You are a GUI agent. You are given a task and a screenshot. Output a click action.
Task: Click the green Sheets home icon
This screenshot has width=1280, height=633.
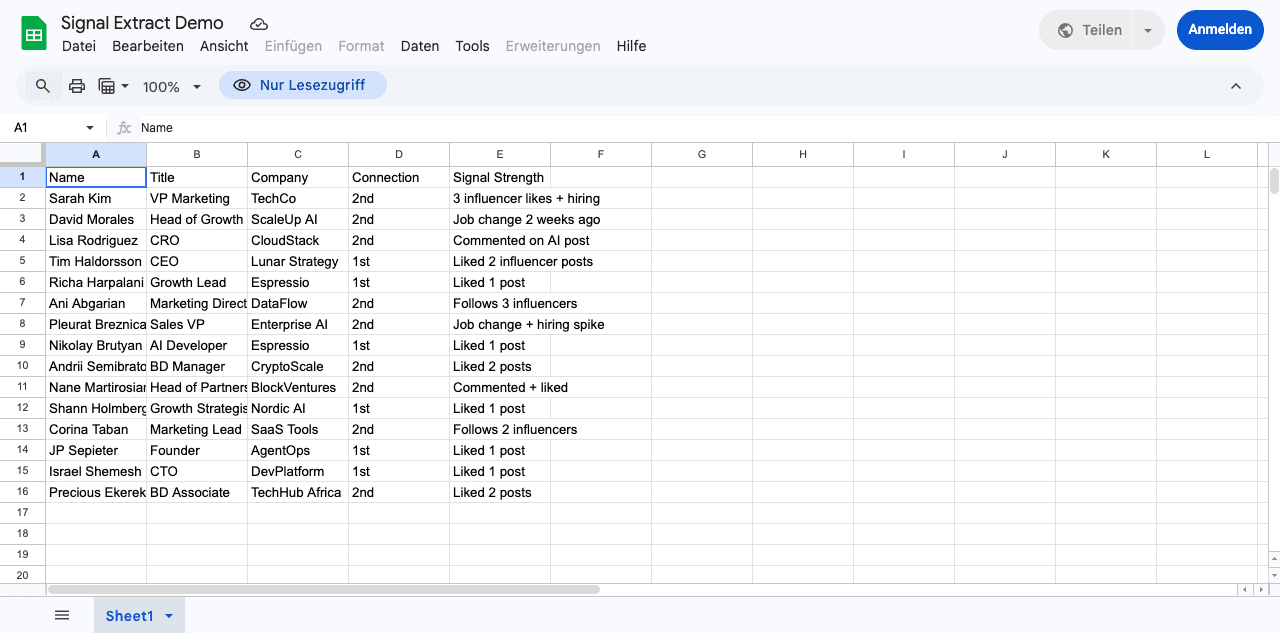[33, 32]
